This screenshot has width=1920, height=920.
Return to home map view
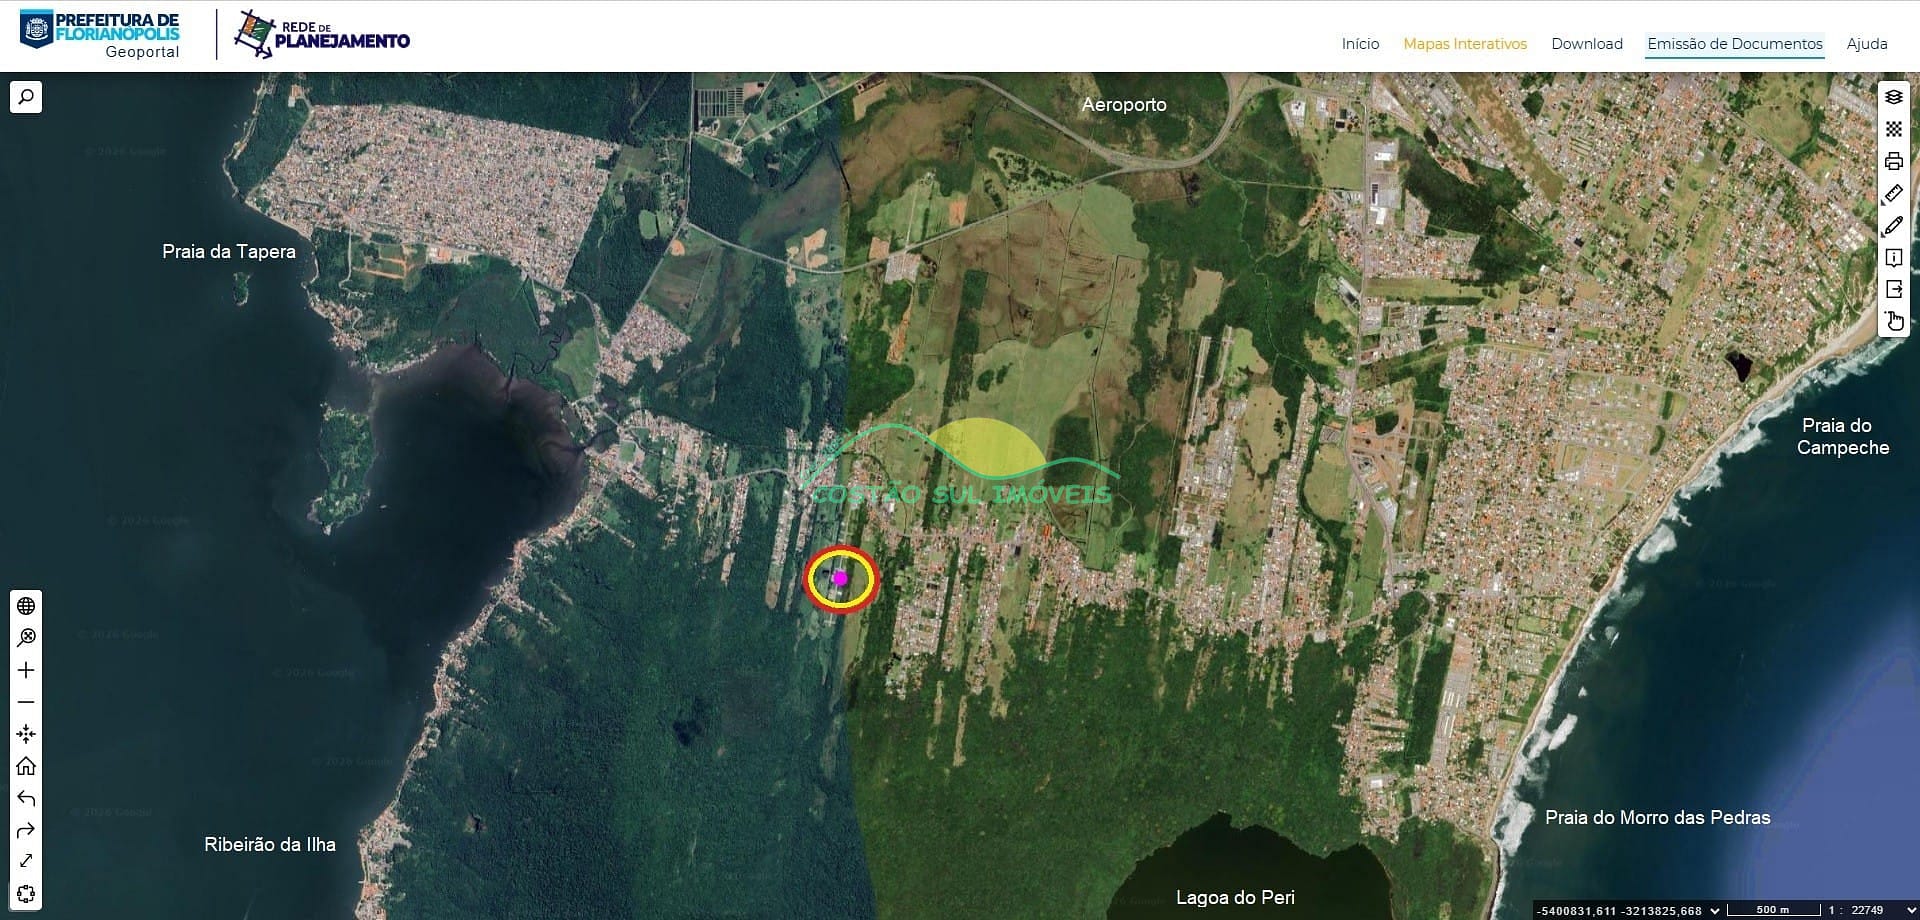[x=26, y=766]
